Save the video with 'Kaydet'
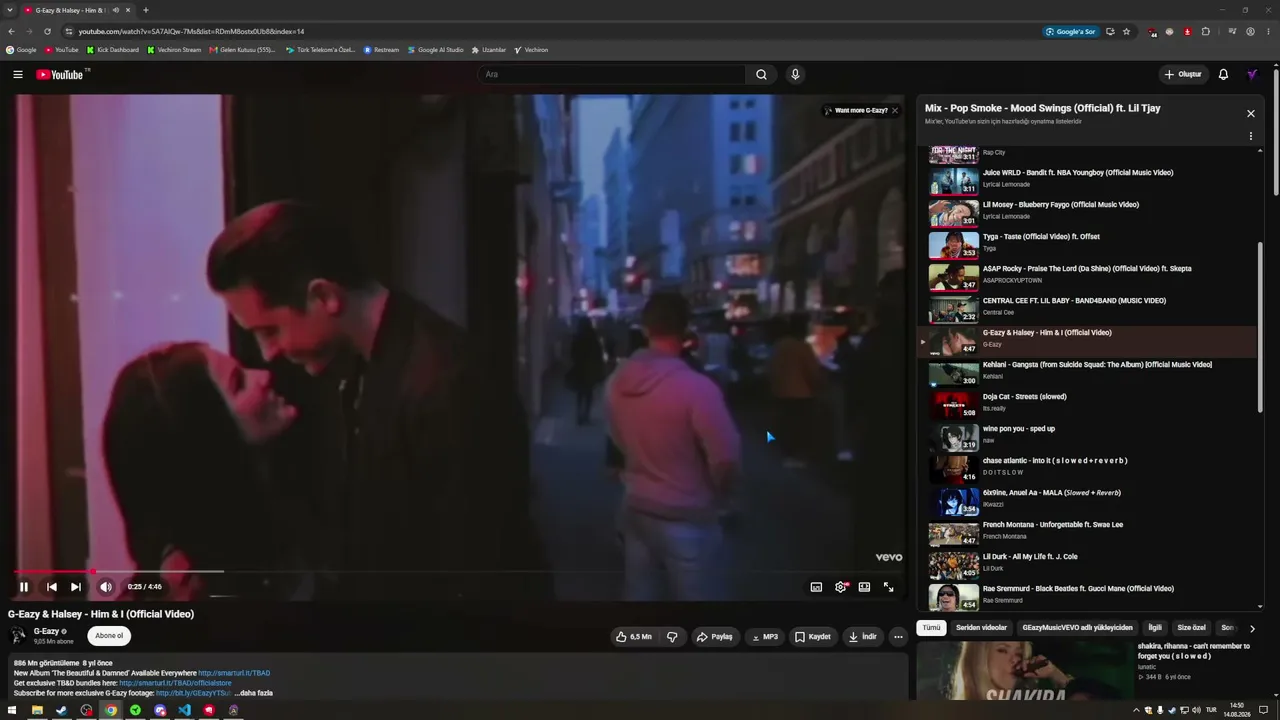 [813, 636]
